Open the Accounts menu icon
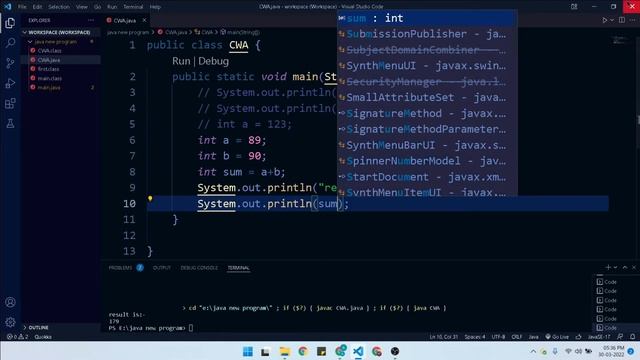 coord(10,302)
